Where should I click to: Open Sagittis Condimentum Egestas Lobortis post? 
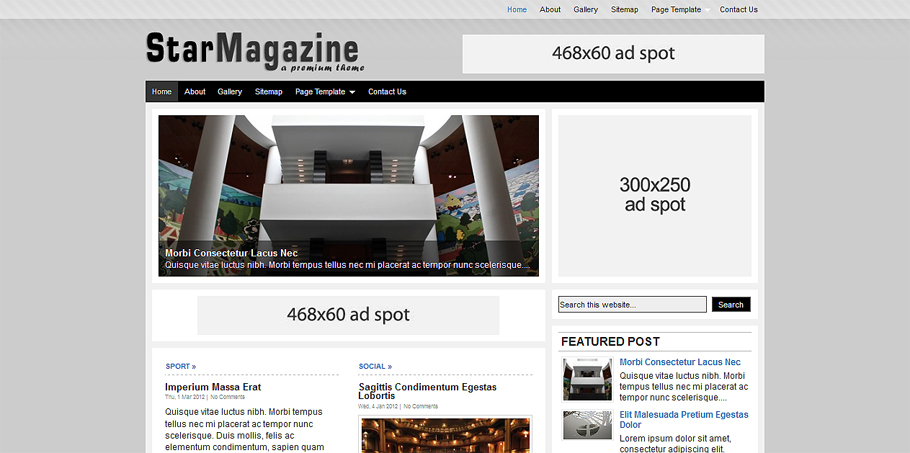click(x=427, y=392)
